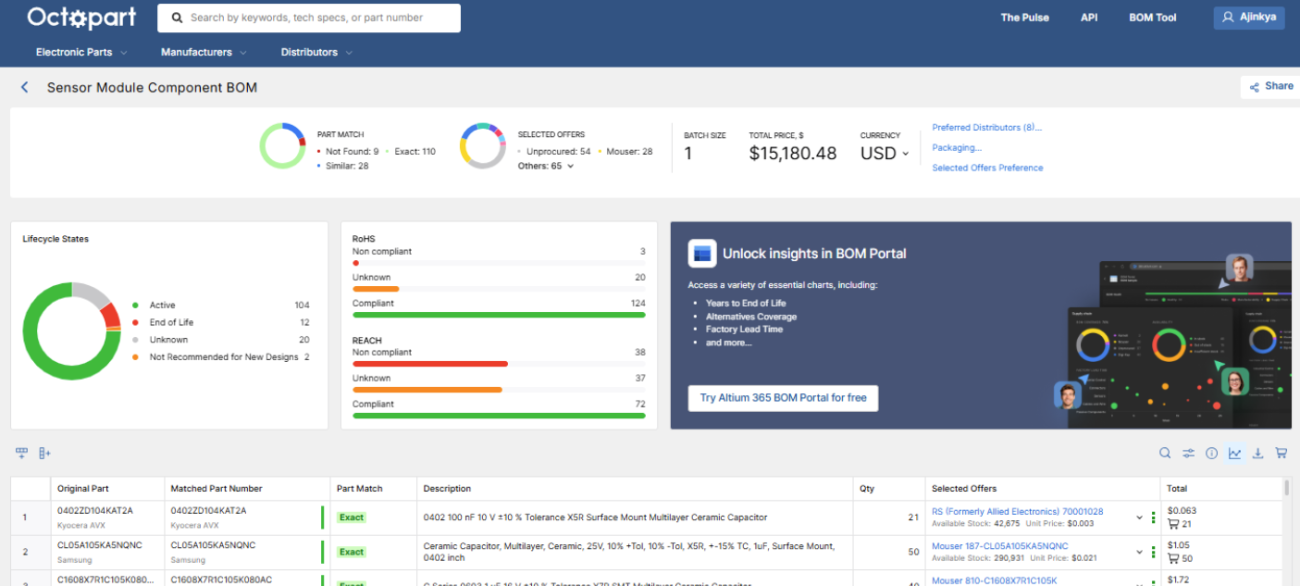Expand the Selected Offers chevron on row 2
The height and width of the screenshot is (586, 1300).
coord(1139,550)
